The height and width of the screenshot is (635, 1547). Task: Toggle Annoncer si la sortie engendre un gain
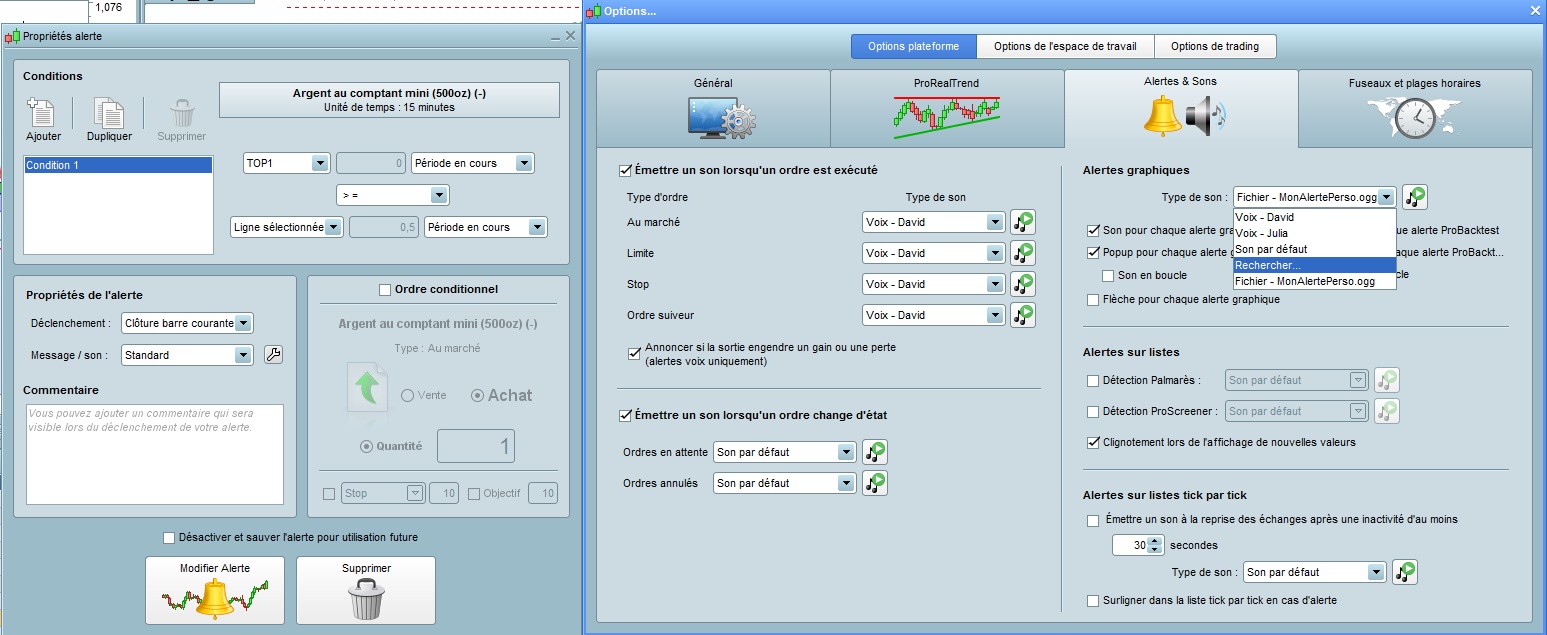(x=634, y=353)
